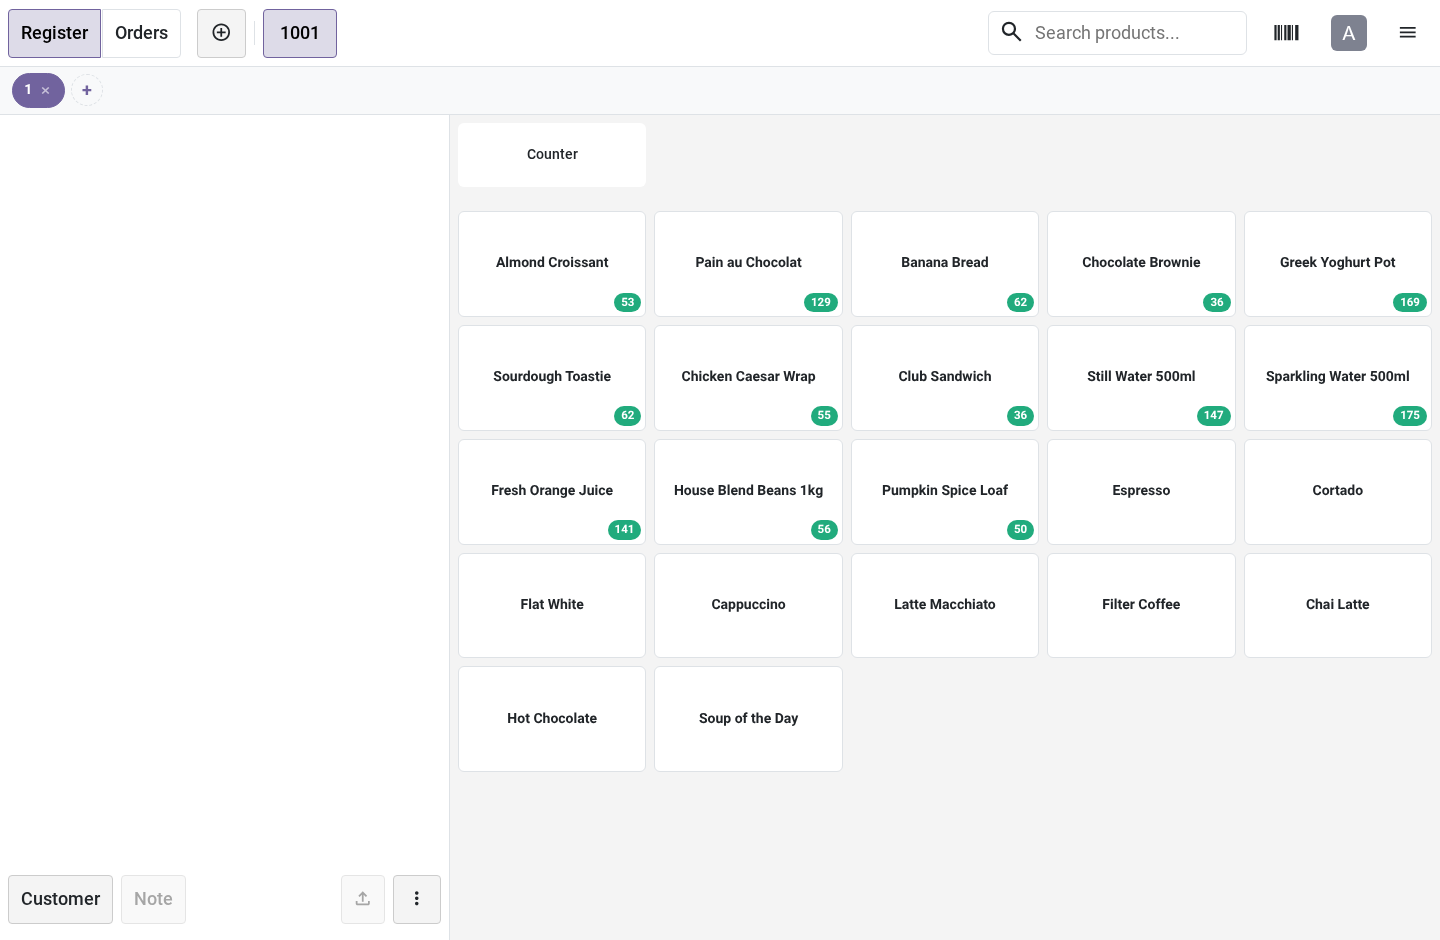Add Chocolate Brownie to the order
The width and height of the screenshot is (1440, 940).
coord(1141,264)
